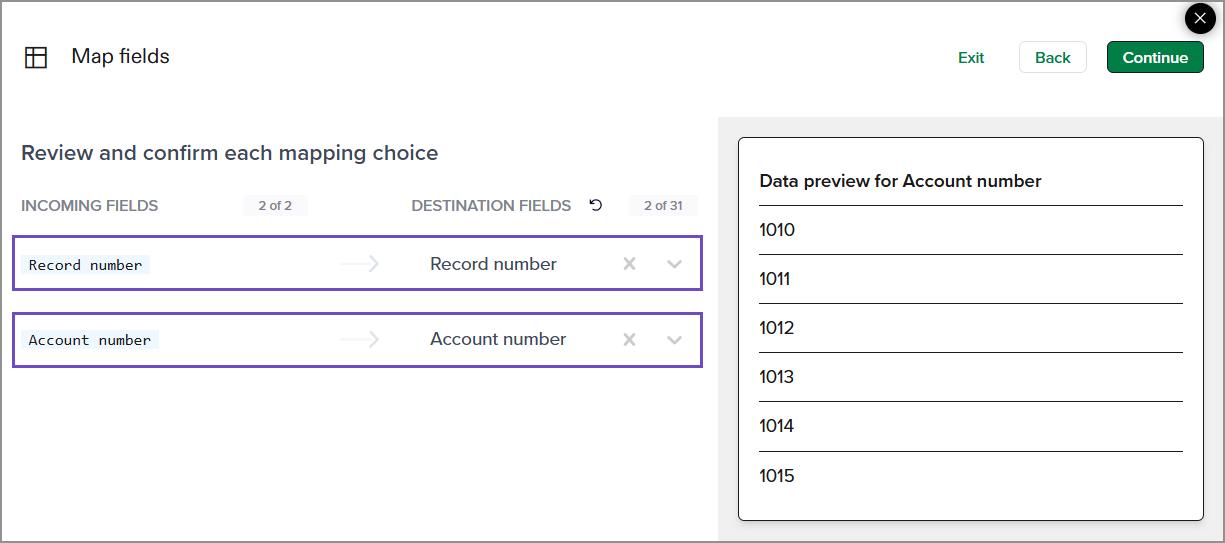Viewport: 1225px width, 543px height.
Task: Click the "2 of 31" destination fields counter
Action: click(x=663, y=206)
